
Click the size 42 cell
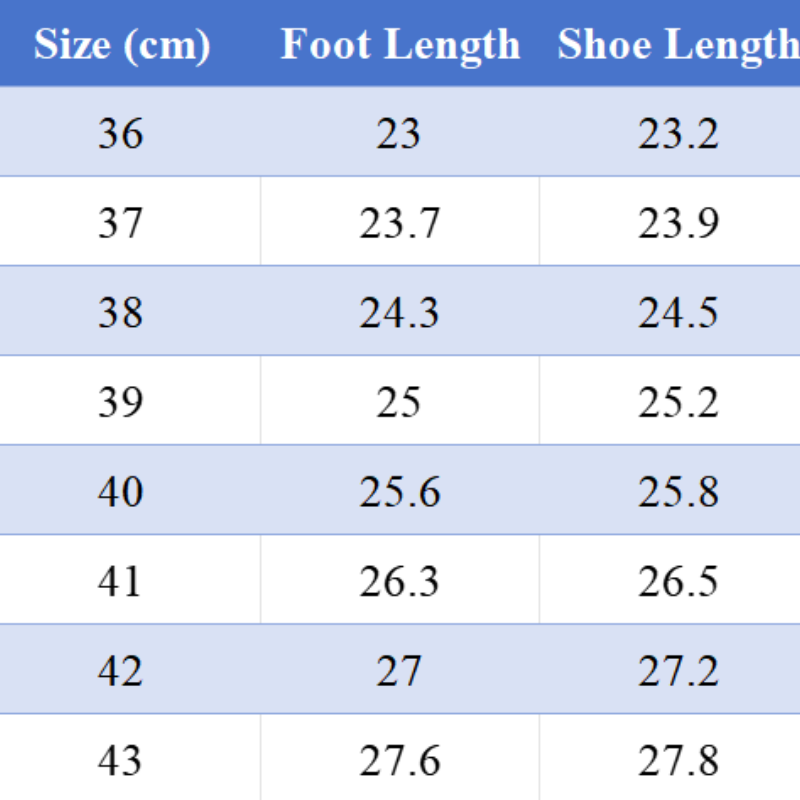coord(121,671)
